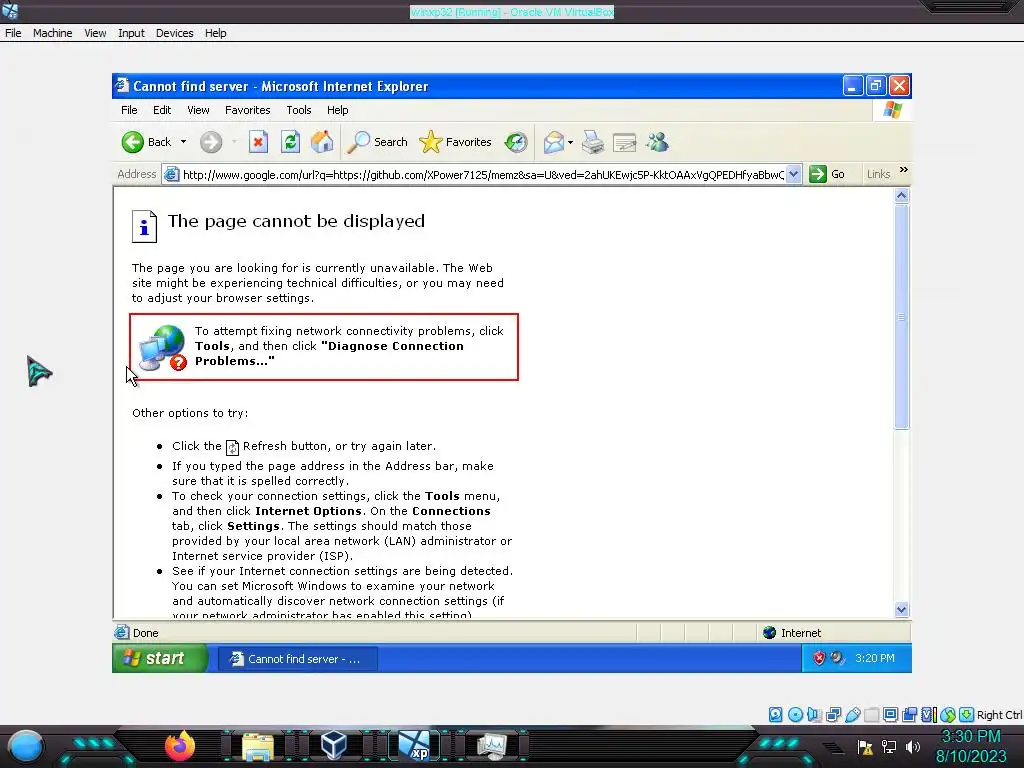
Task: Select the 'Cannot find server' taskbar button
Action: 298,659
